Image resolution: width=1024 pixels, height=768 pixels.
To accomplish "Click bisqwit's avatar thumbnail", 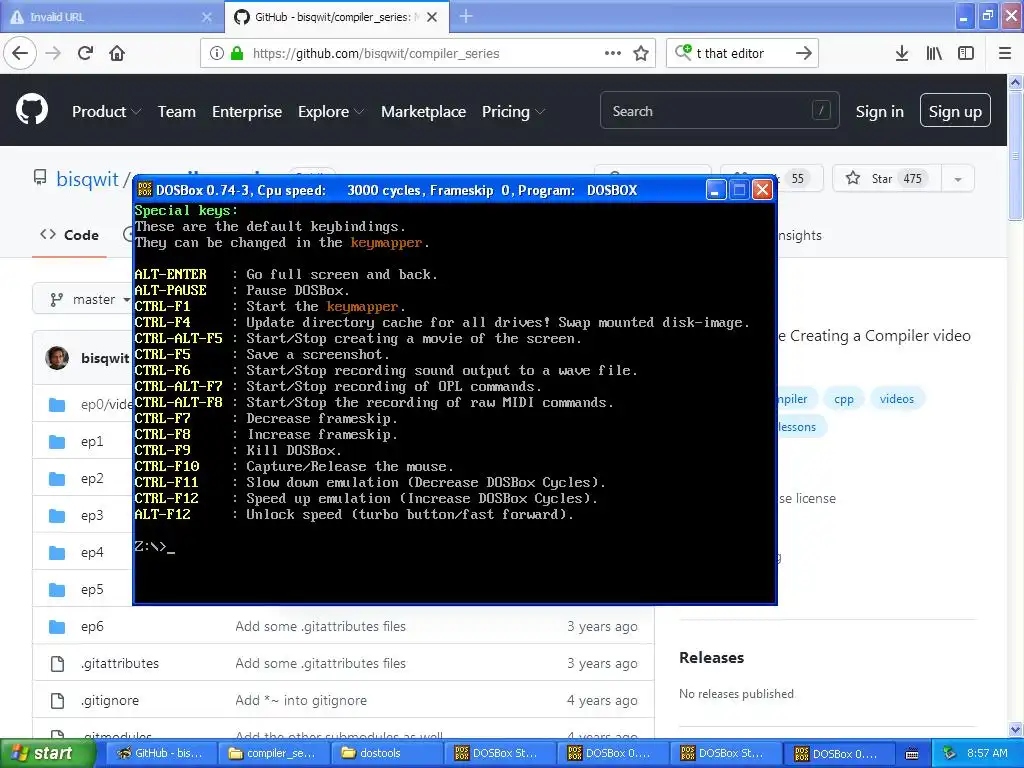I will point(57,358).
